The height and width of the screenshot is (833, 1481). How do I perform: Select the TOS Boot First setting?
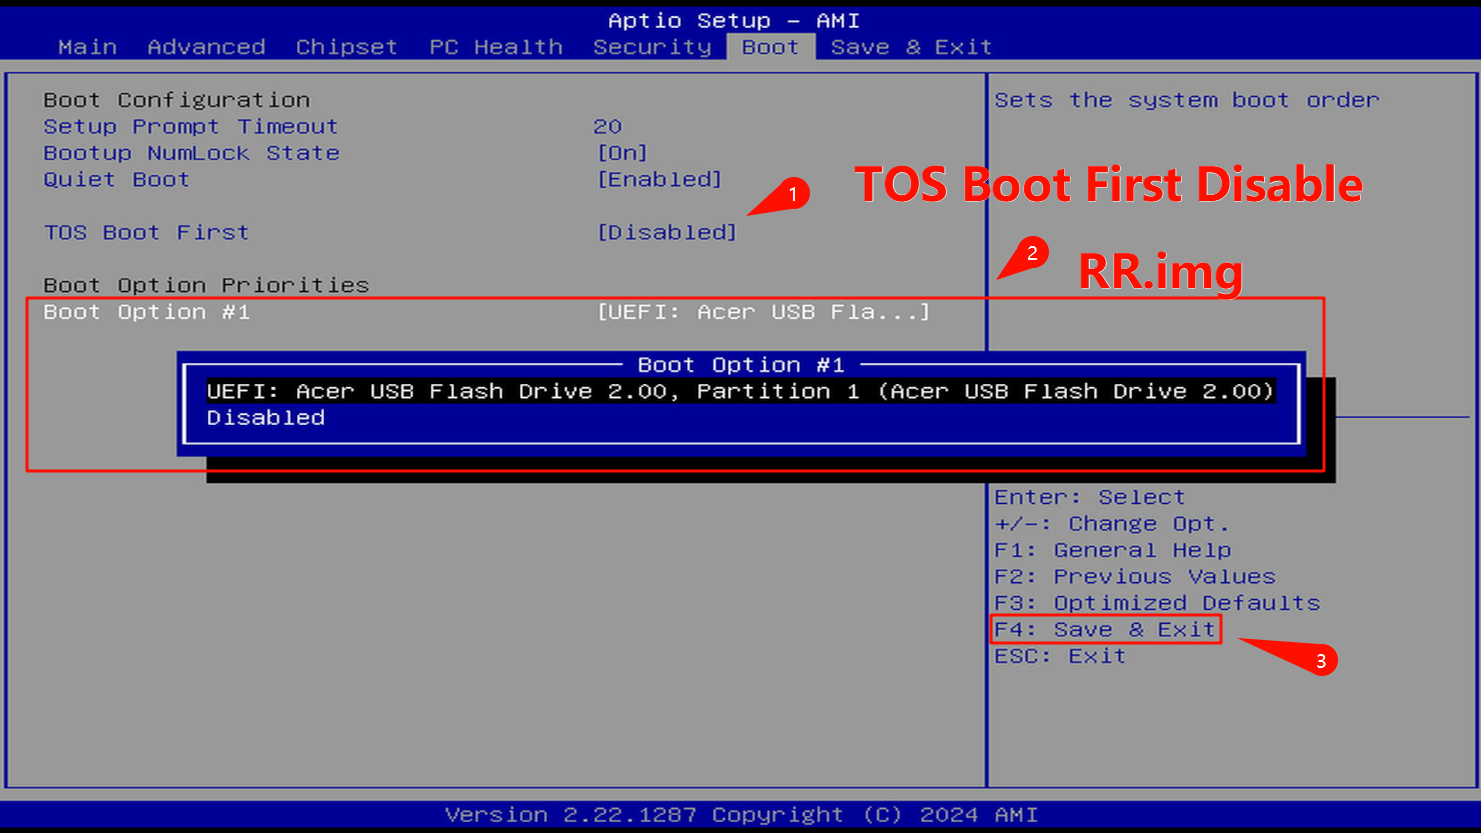pyautogui.click(x=146, y=232)
